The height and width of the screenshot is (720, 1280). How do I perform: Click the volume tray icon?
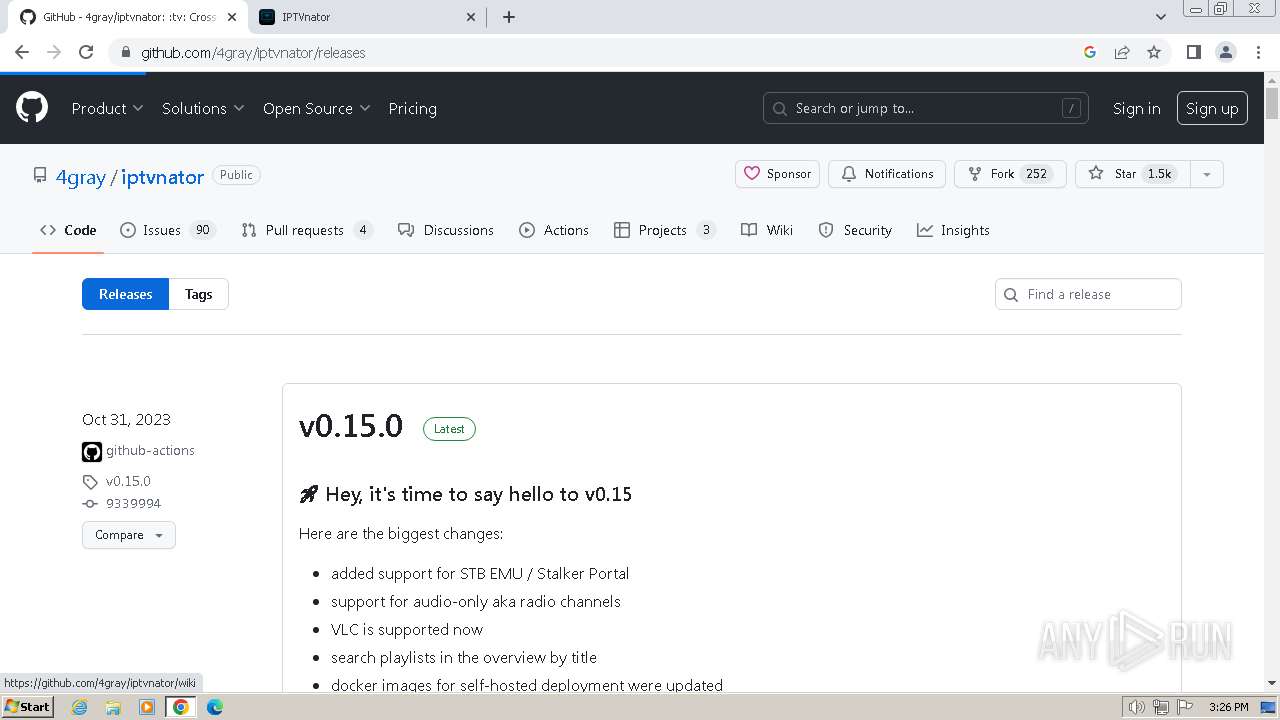1137,707
